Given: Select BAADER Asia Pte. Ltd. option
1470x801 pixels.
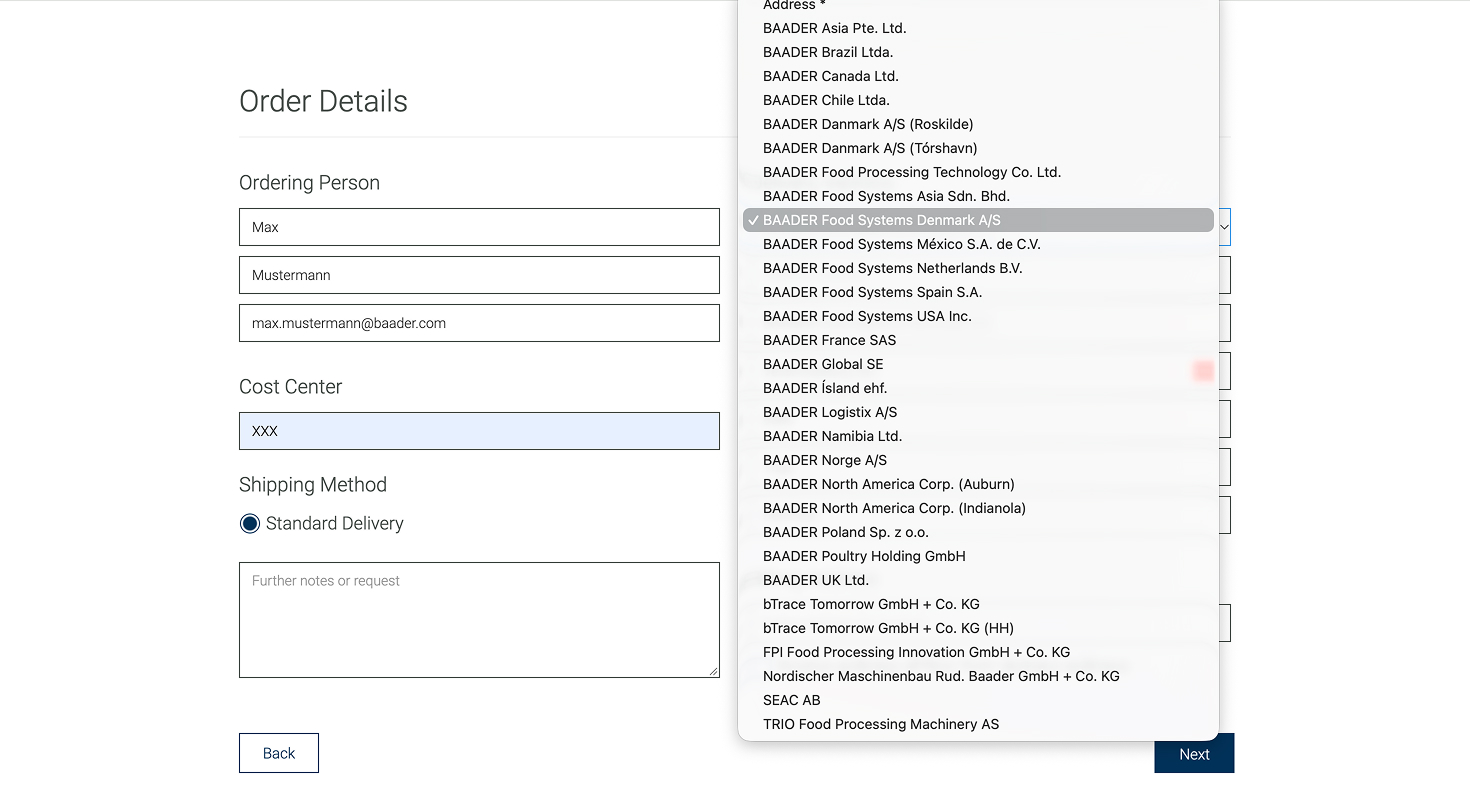Looking at the screenshot, I should (978, 28).
